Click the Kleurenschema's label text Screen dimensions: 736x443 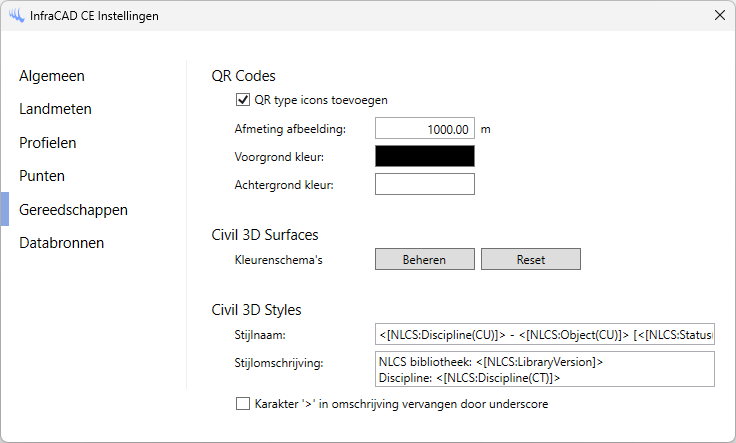[x=279, y=260]
